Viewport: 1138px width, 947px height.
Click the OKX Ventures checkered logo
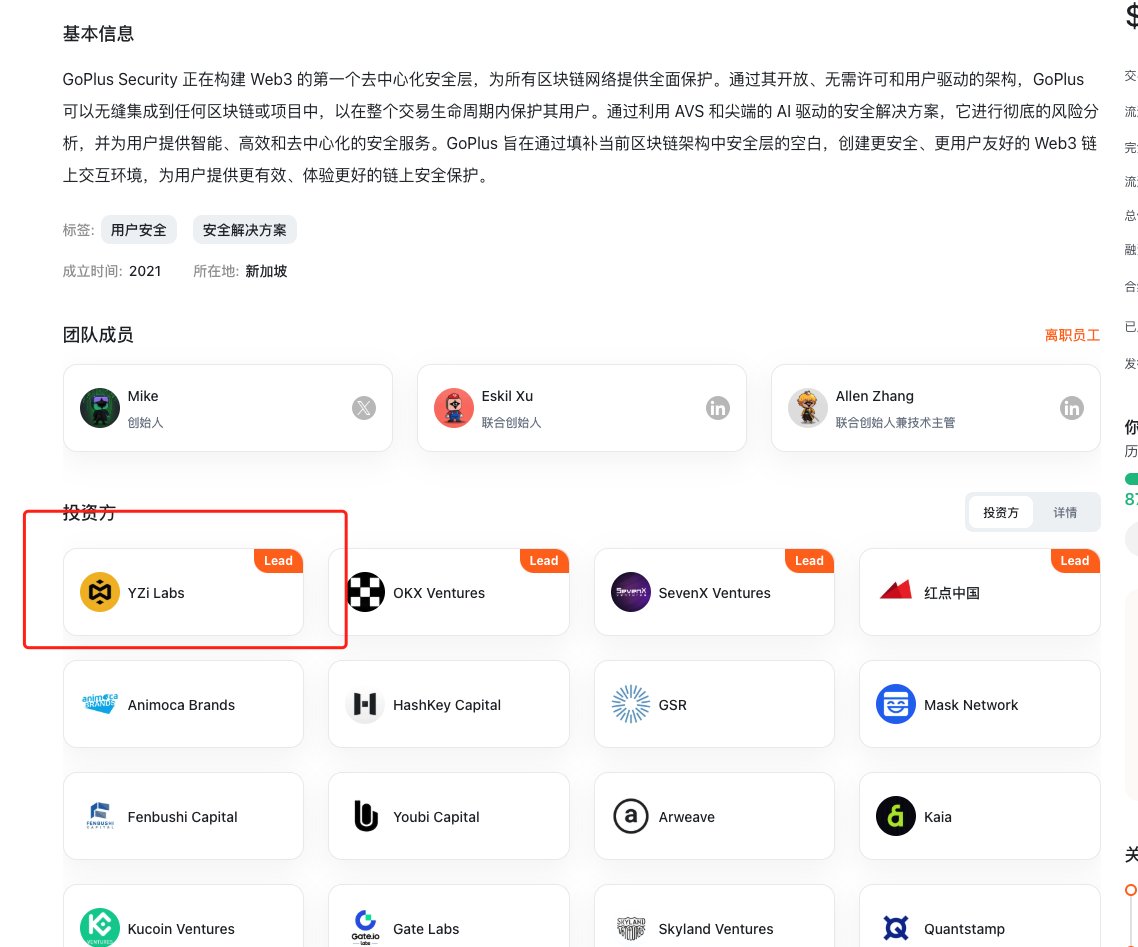[x=366, y=592]
